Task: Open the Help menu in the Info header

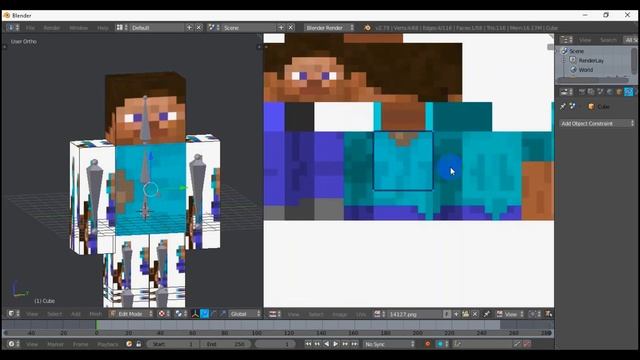Action: point(102,28)
